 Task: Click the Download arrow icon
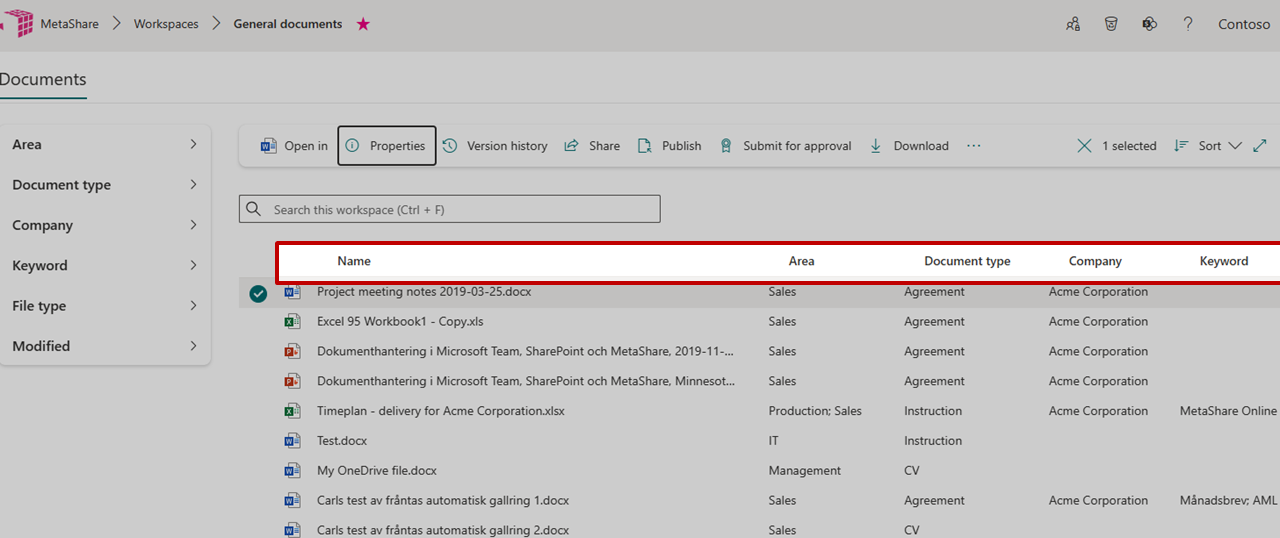click(x=876, y=146)
